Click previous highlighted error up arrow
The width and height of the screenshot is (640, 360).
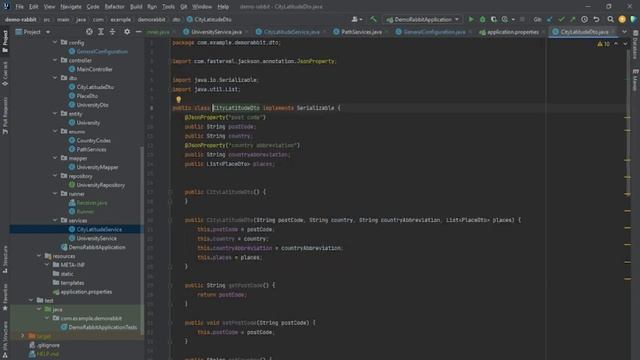[616, 44]
